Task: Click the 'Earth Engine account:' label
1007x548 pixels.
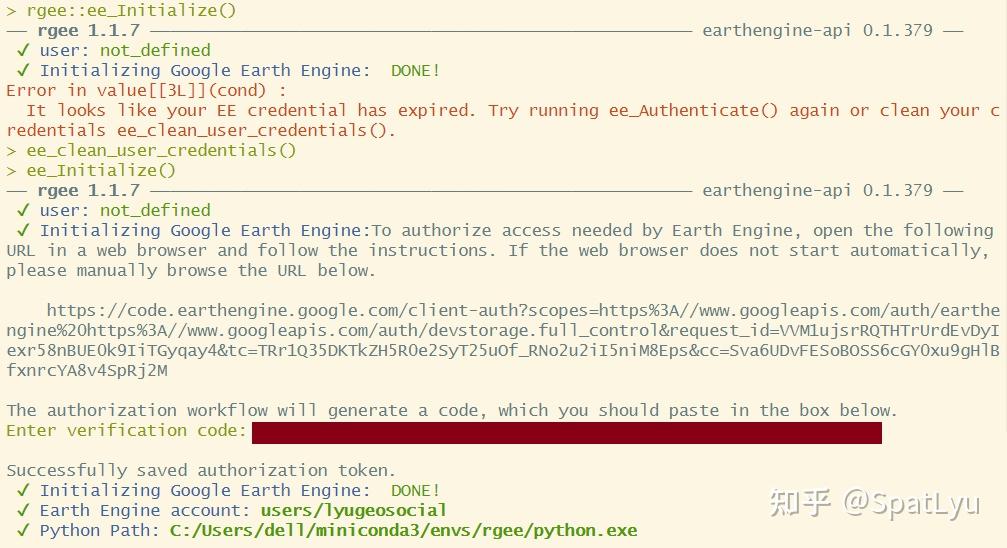Action: [145, 510]
